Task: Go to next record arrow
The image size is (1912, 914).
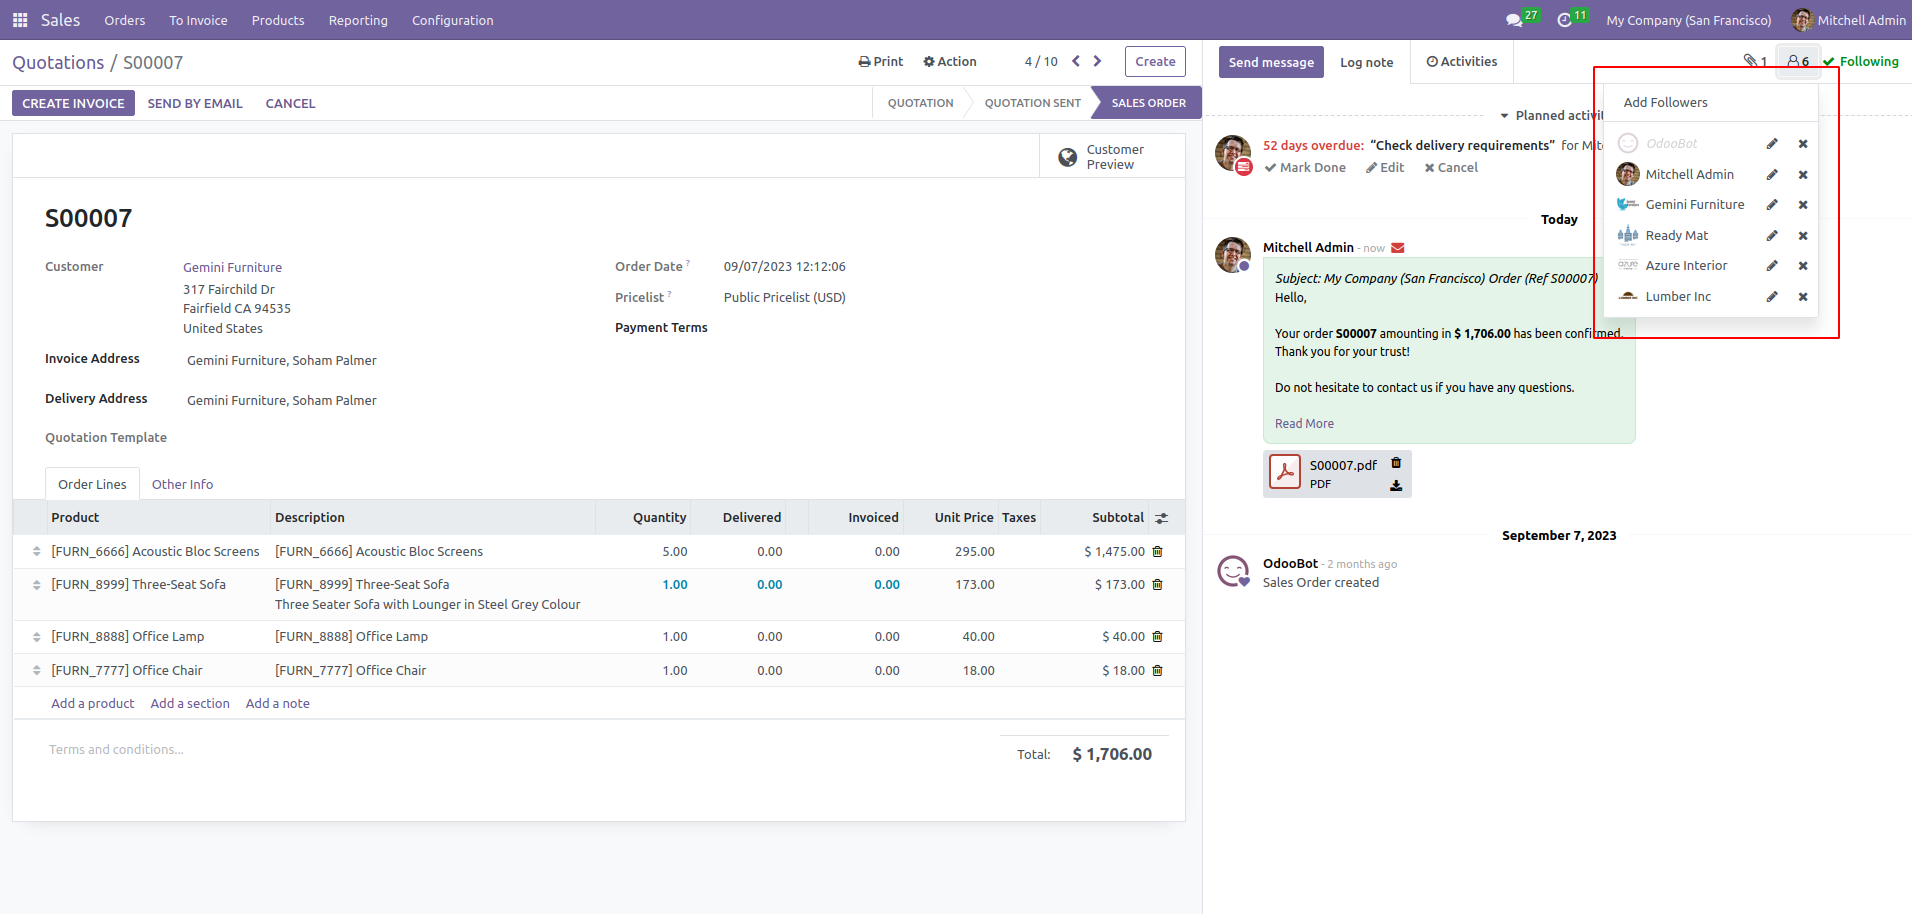Action: tap(1097, 61)
